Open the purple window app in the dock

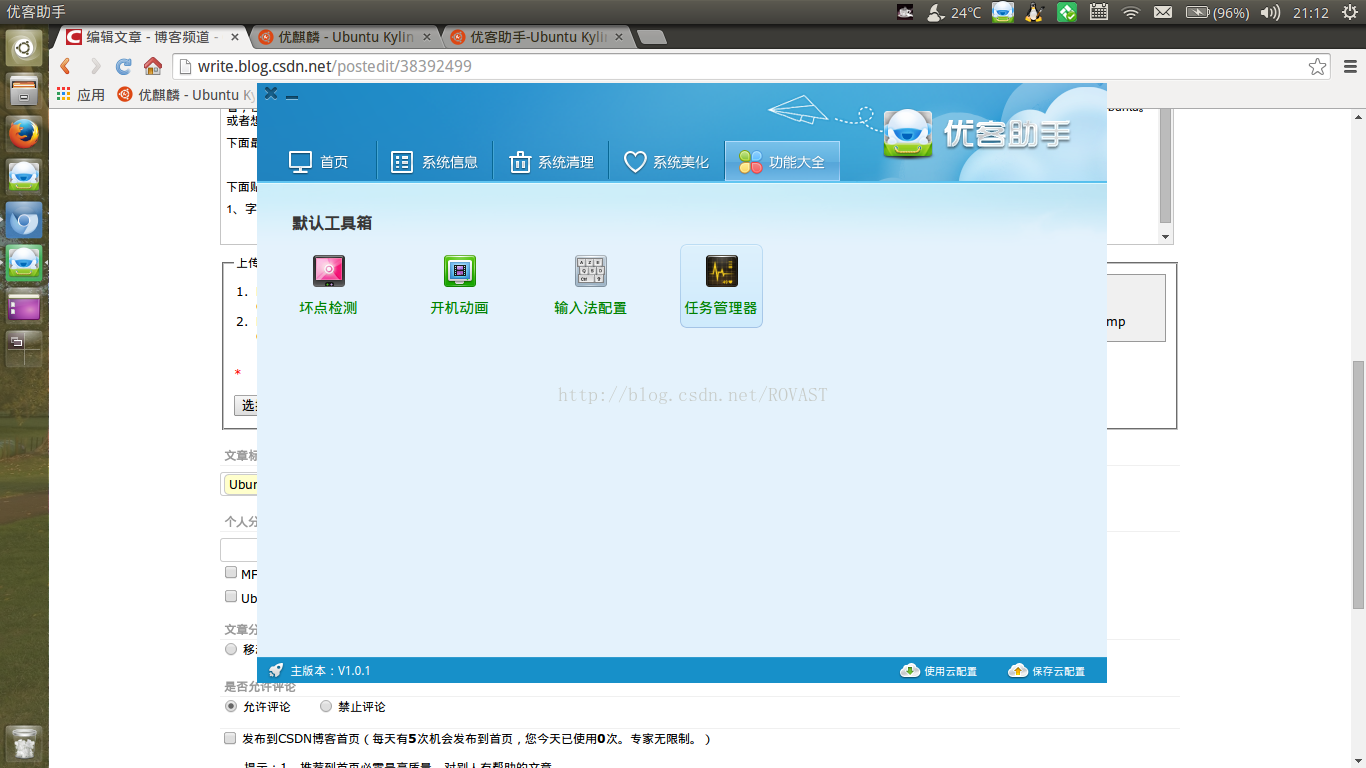point(24,306)
